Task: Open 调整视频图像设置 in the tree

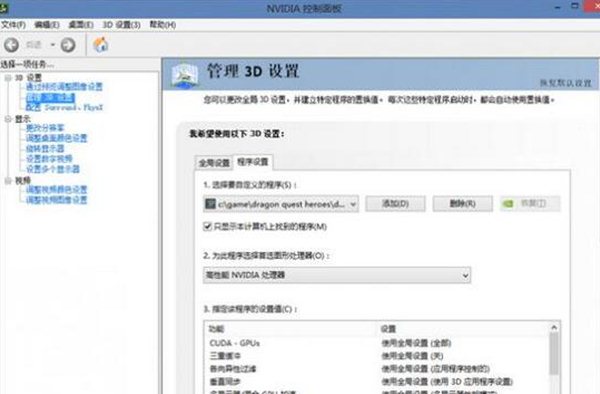Action: tap(56, 200)
